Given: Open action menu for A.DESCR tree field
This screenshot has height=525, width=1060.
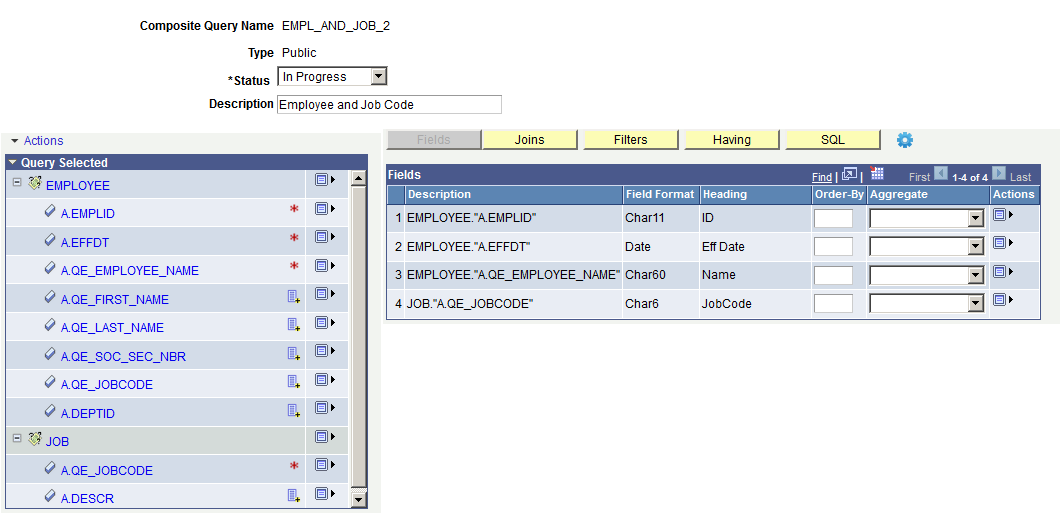Looking at the screenshot, I should [325, 493].
